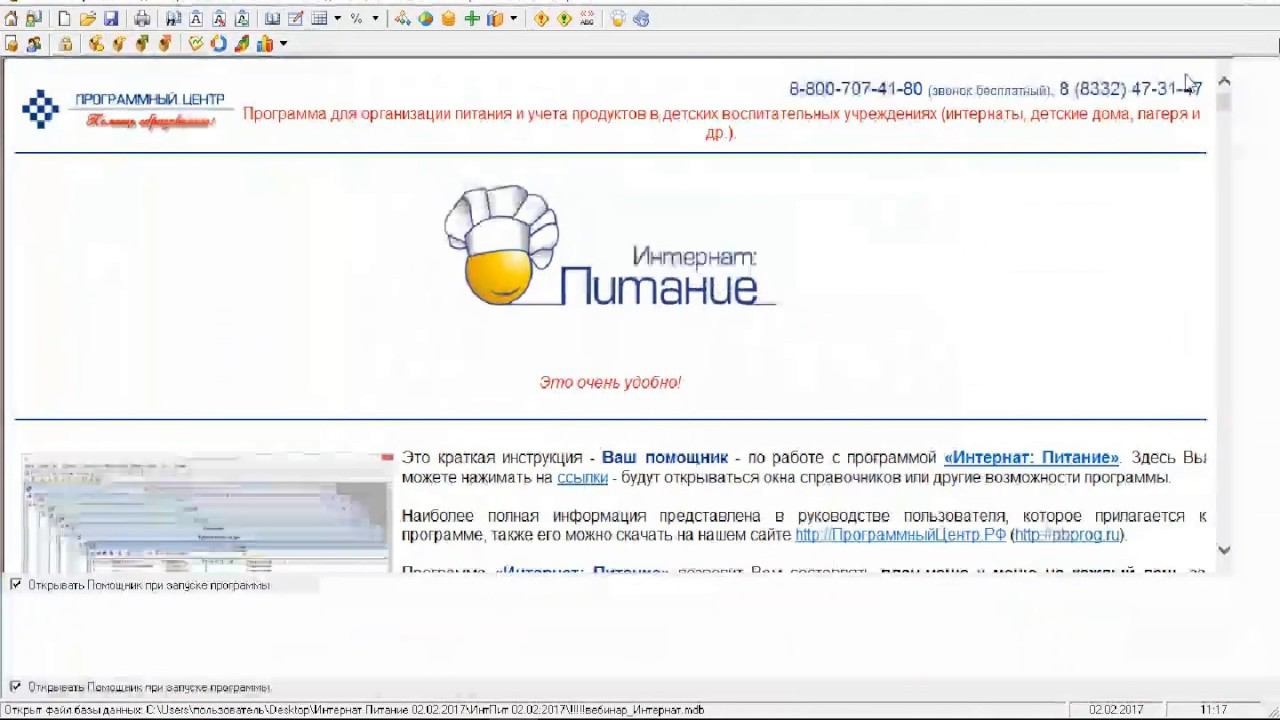Click the green plus add icon
This screenshot has height=720, width=1280.
tap(472, 19)
